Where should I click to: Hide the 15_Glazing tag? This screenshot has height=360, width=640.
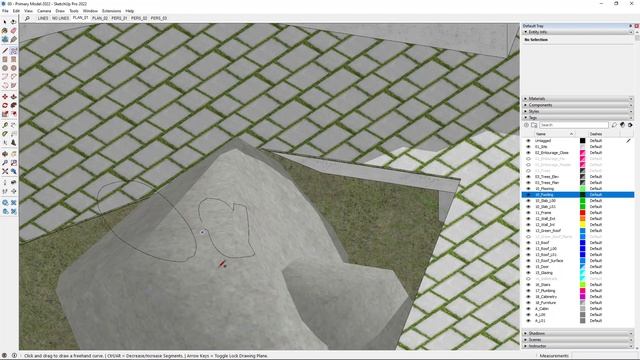pos(528,273)
